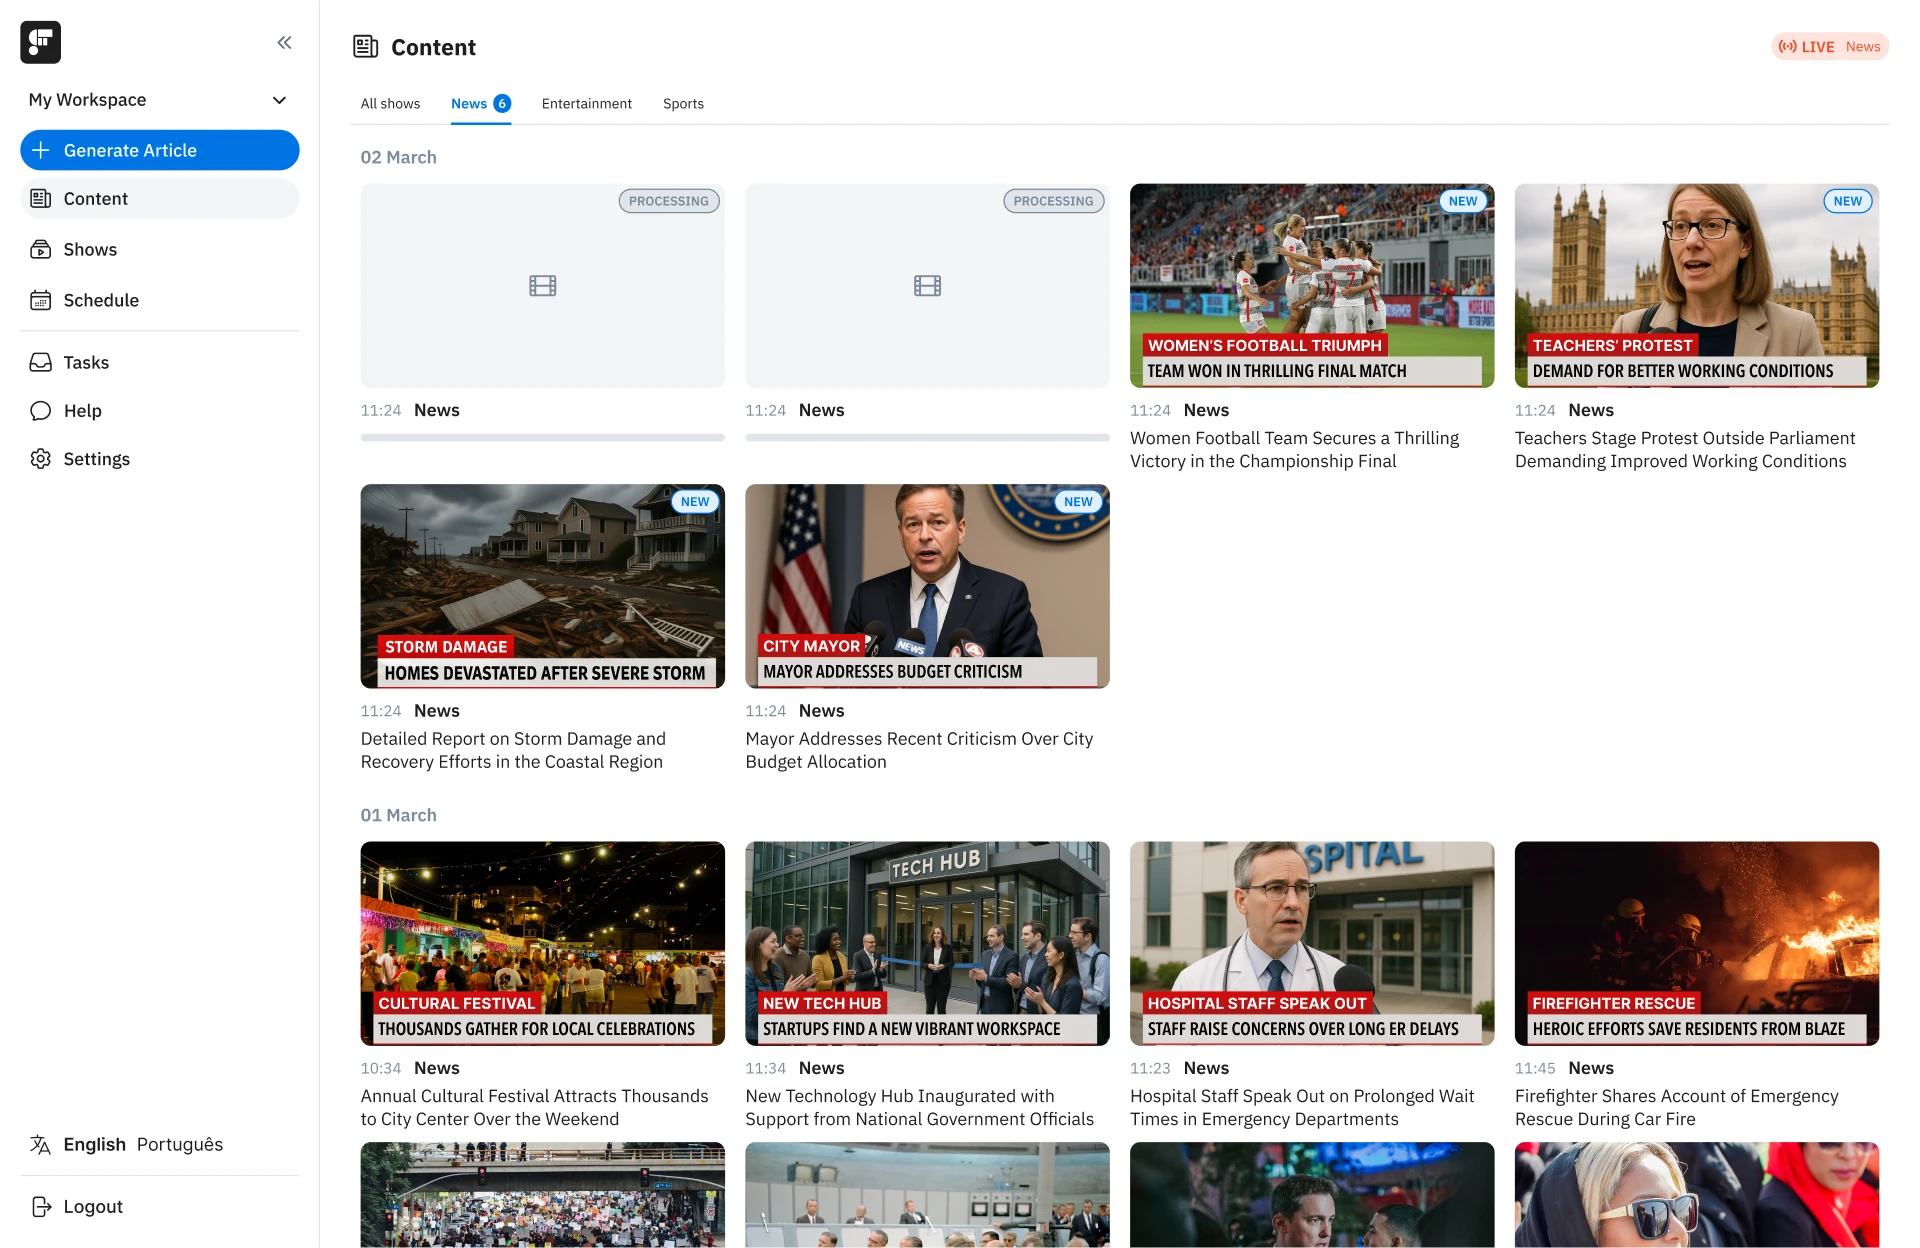Viewport: 1920px width, 1248px height.
Task: Open Help chat bubble
Action: coord(40,411)
